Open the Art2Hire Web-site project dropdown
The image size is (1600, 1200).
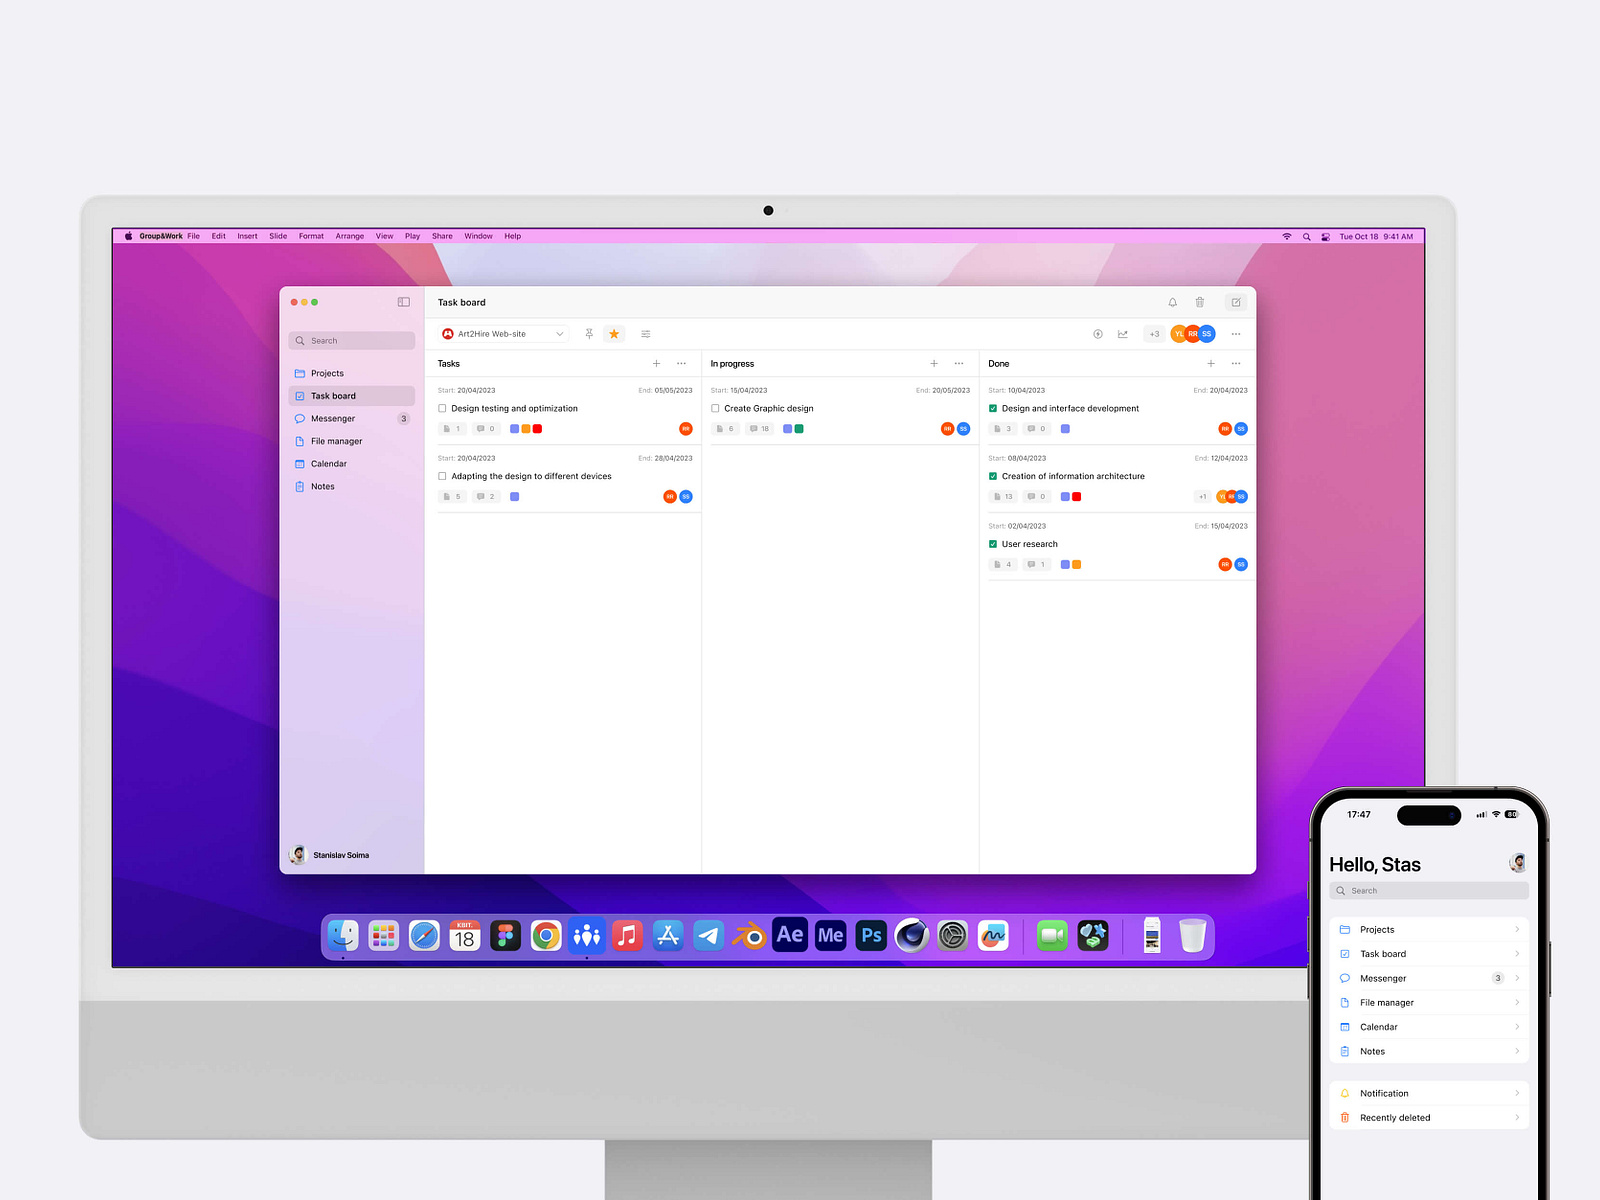[502, 334]
